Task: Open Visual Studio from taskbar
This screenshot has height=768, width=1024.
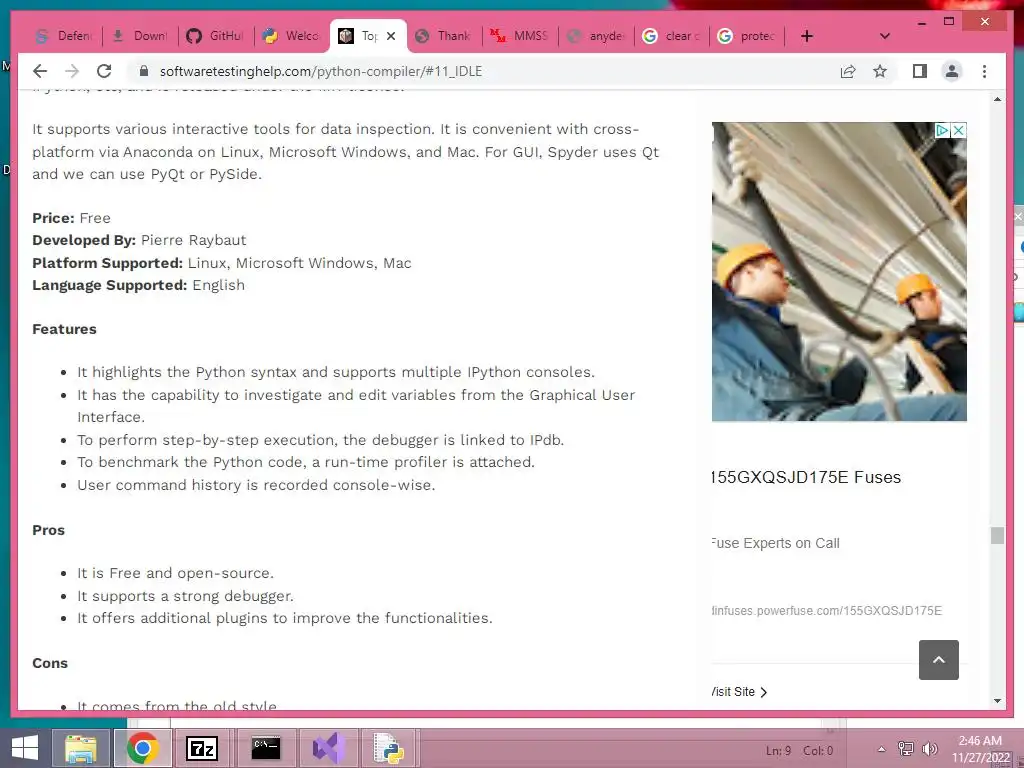Action: click(x=328, y=748)
